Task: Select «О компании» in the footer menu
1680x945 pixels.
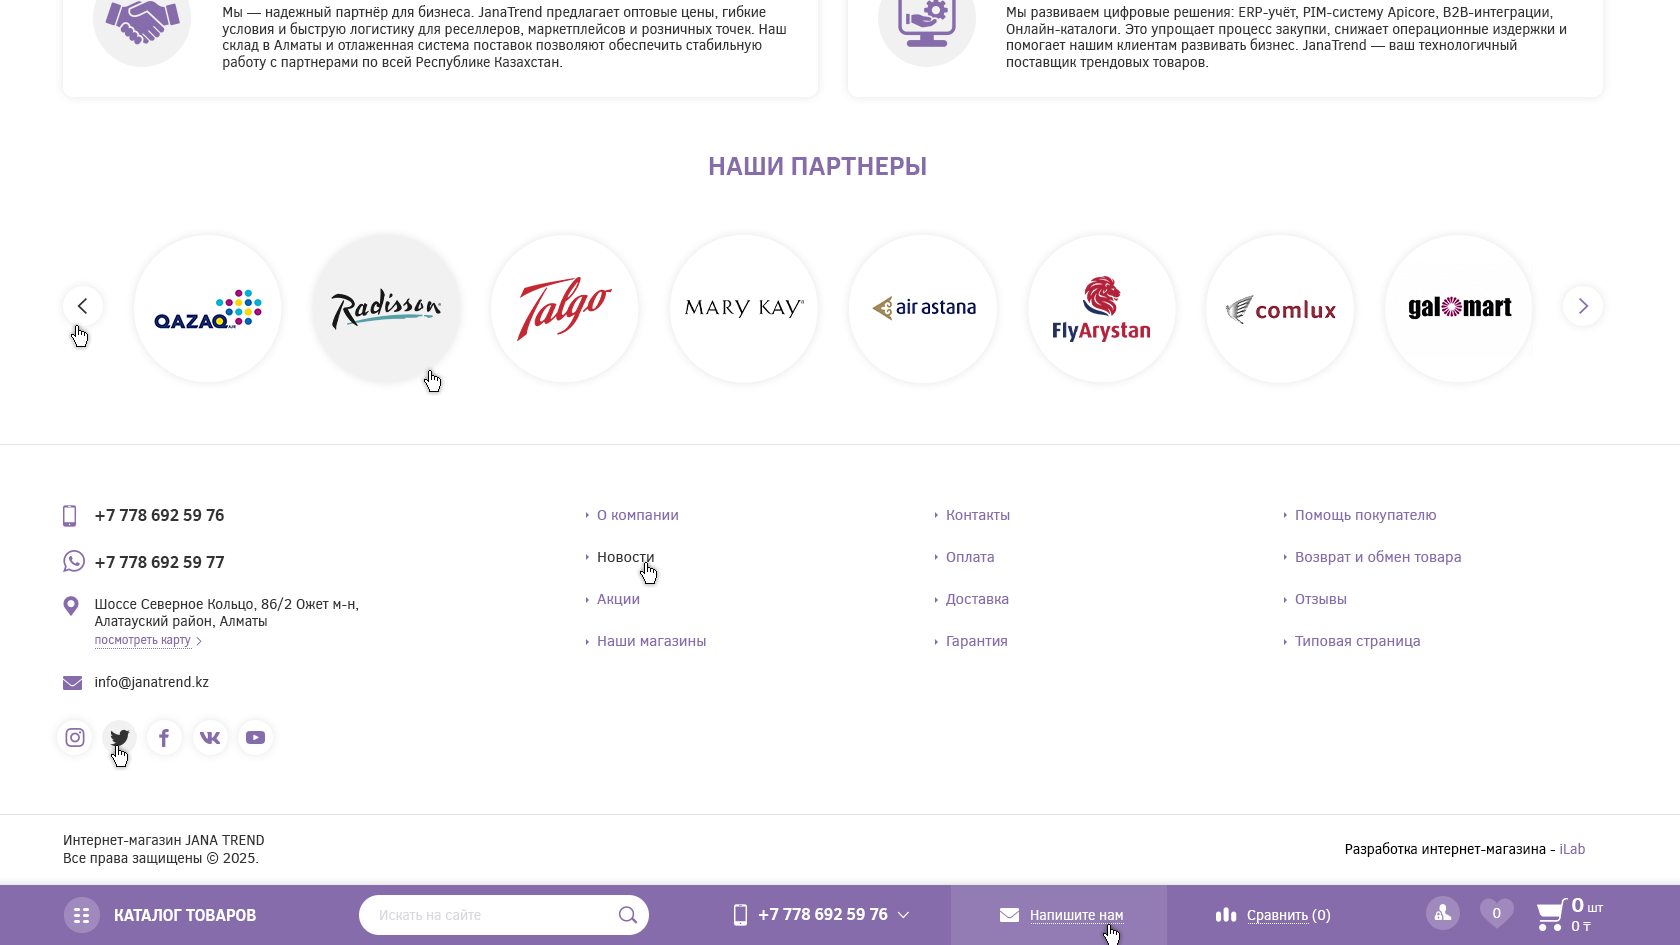Action: pos(637,515)
